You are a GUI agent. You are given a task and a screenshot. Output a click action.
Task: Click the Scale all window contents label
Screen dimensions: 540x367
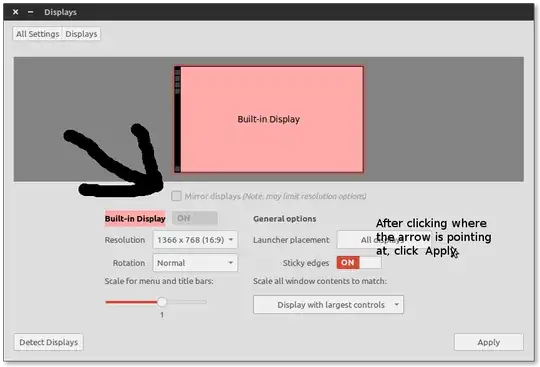(320, 281)
